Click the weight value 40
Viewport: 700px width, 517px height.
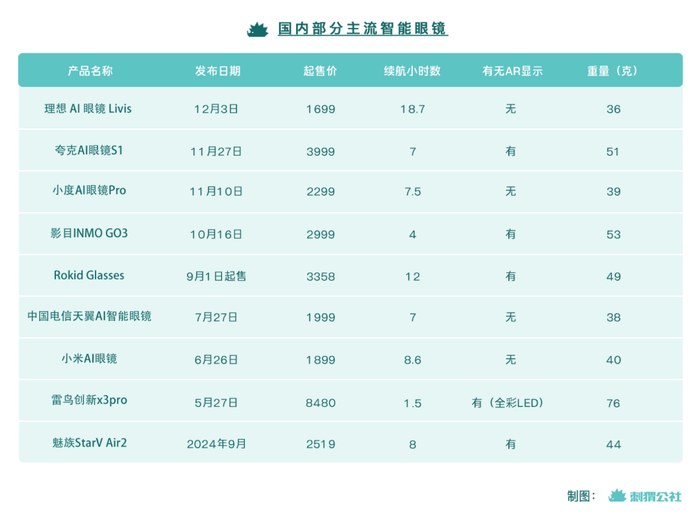coord(613,360)
